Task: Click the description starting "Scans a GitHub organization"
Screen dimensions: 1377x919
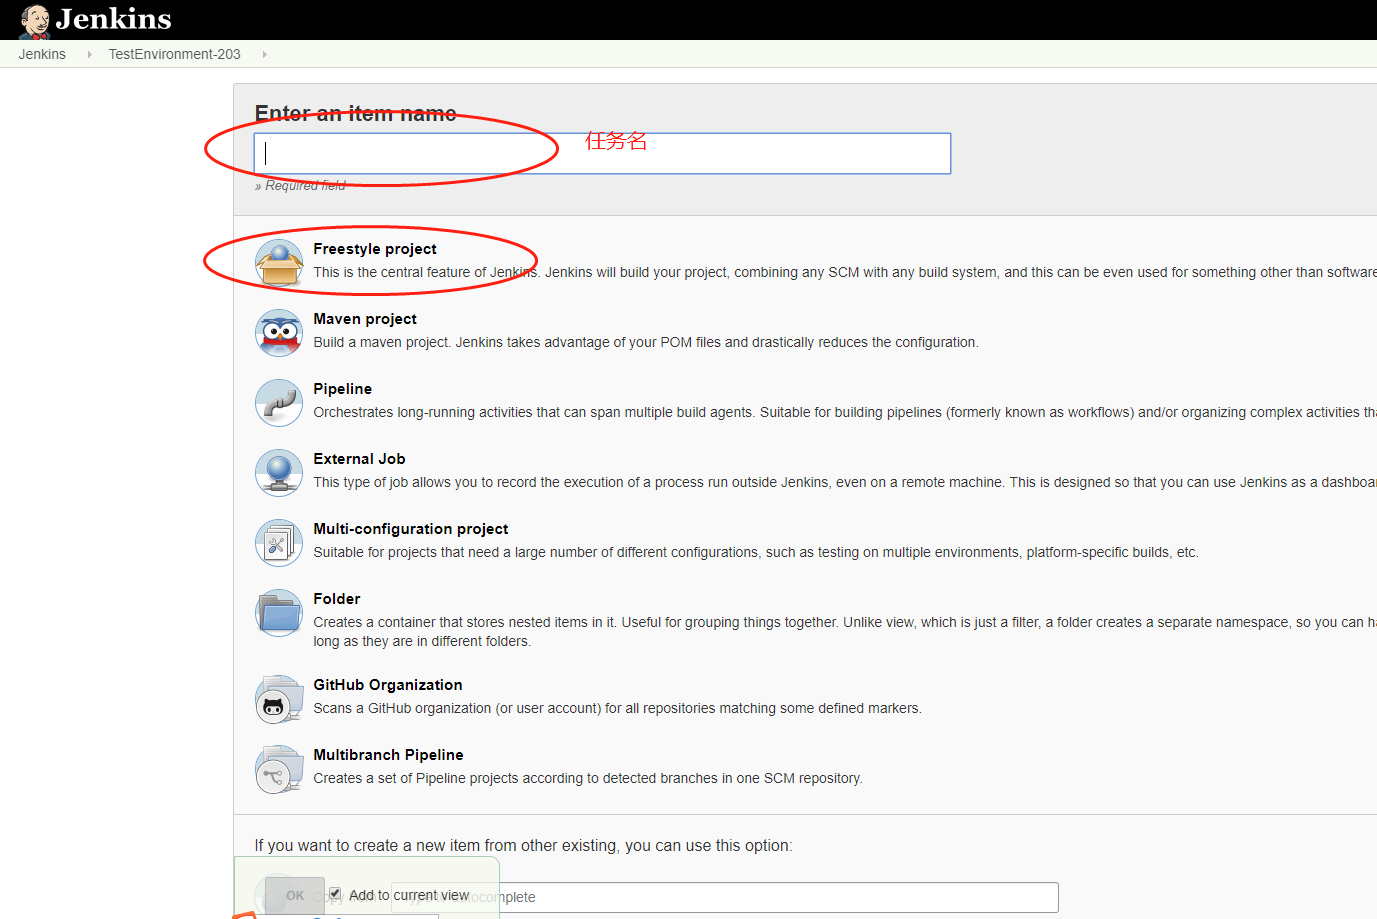Action: (x=617, y=708)
